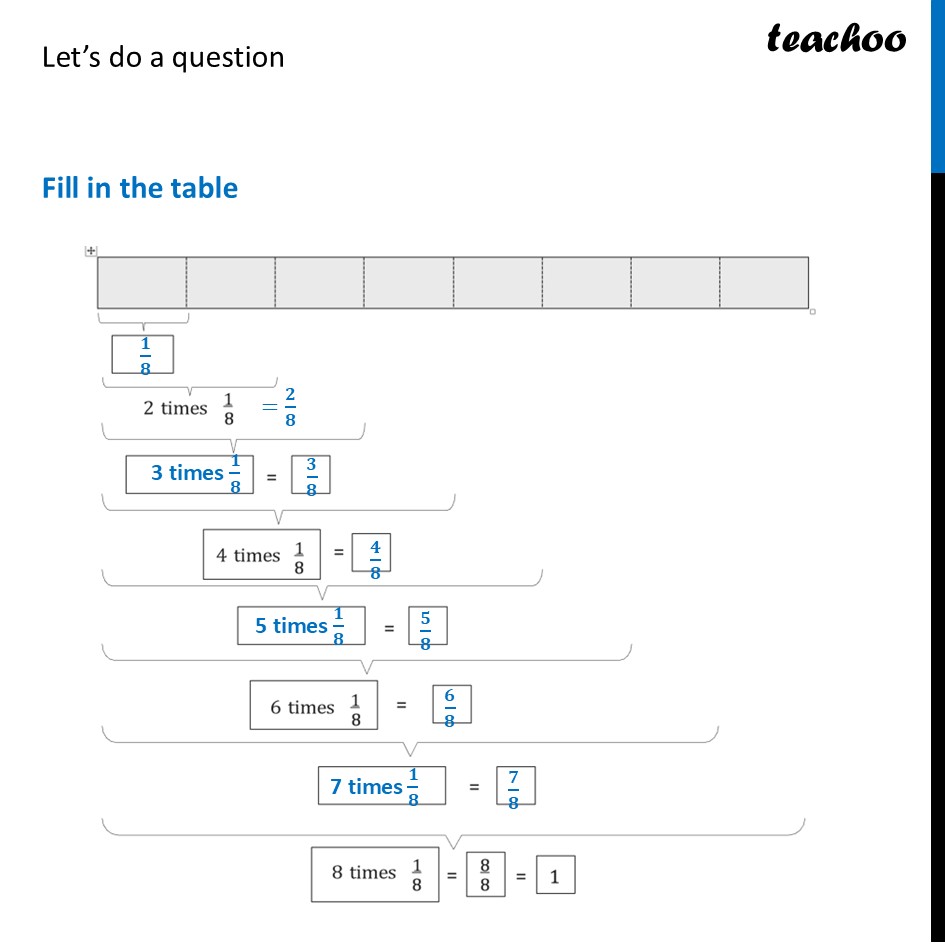This screenshot has height=945, width=945.
Task: Click the answer box showing 7/8
Action: (516, 785)
